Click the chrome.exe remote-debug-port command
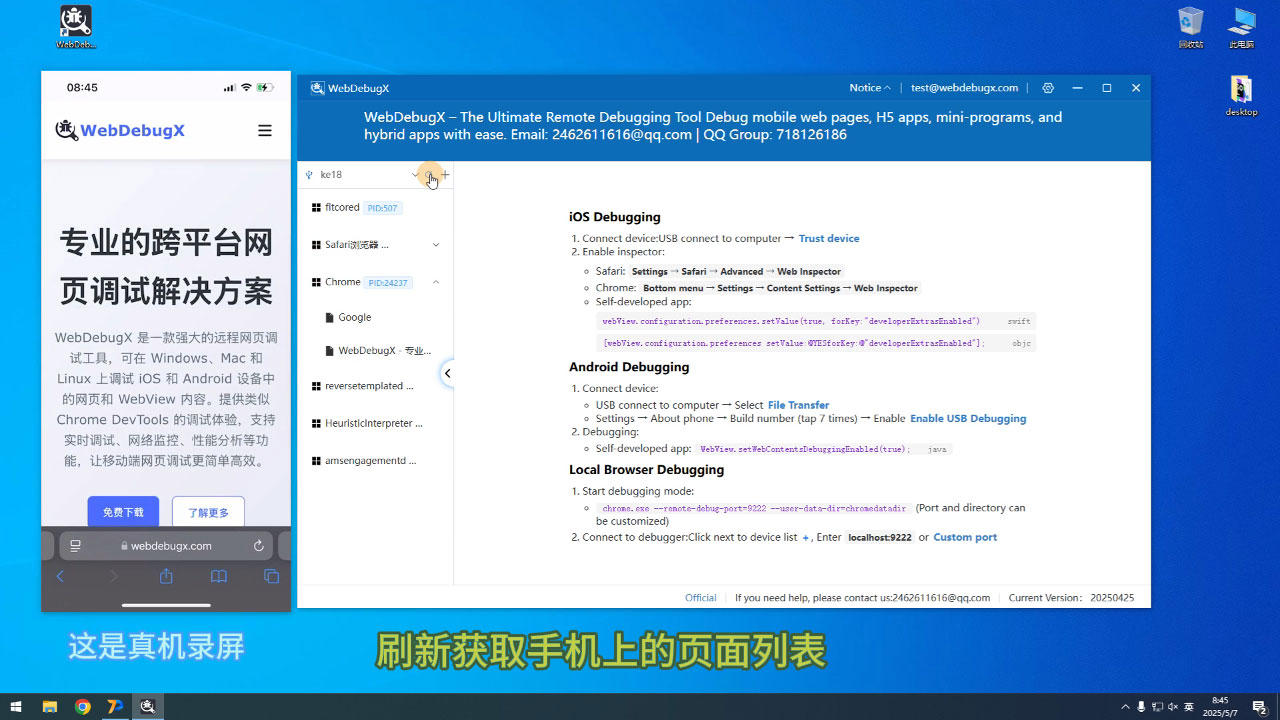 [754, 508]
